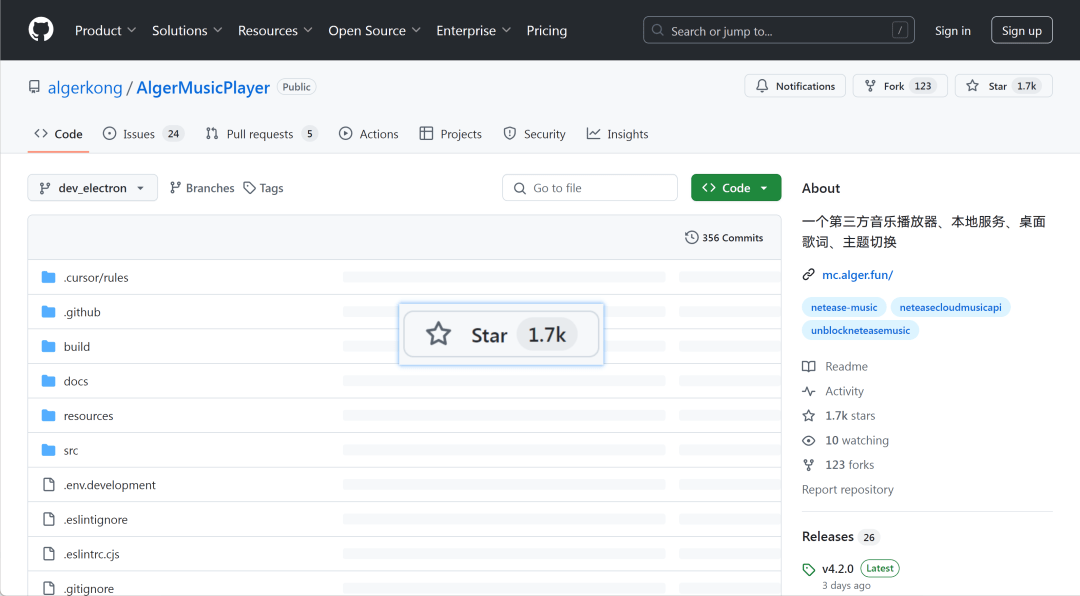Screen dimensions: 1080x596
Task: Switch to the Projects tab
Action: (450, 134)
